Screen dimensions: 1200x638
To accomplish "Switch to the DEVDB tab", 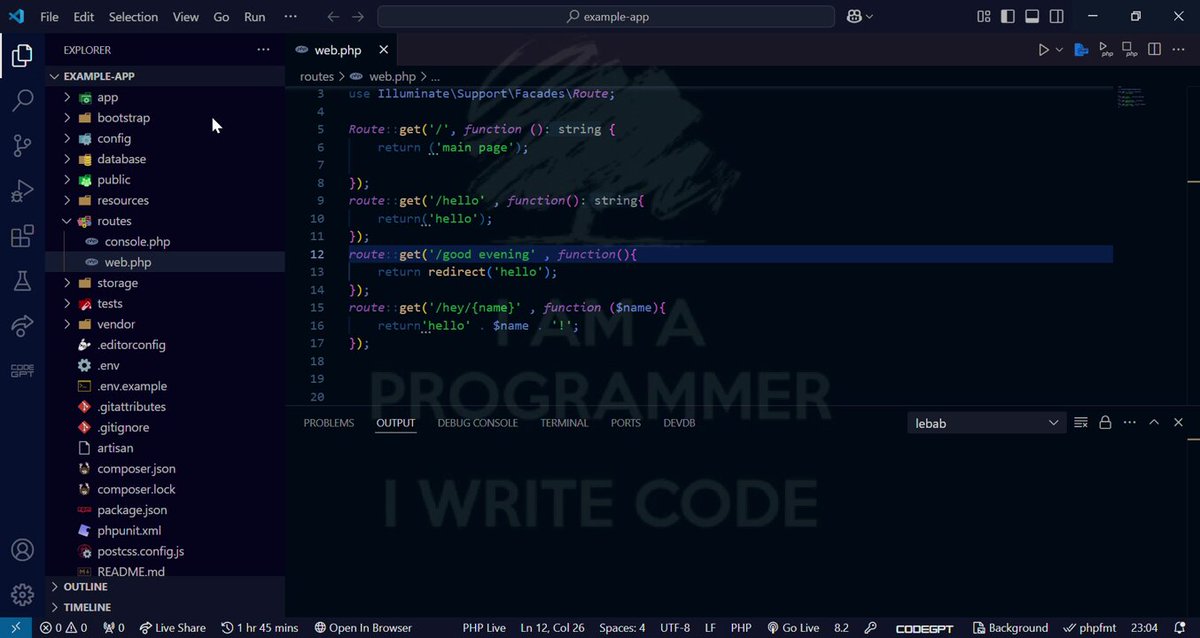I will click(x=679, y=423).
